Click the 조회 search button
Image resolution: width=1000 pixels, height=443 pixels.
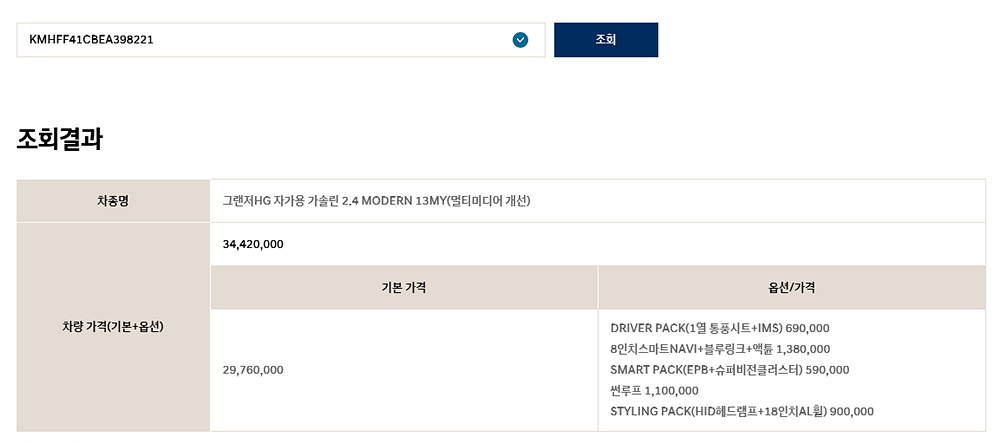click(x=606, y=40)
